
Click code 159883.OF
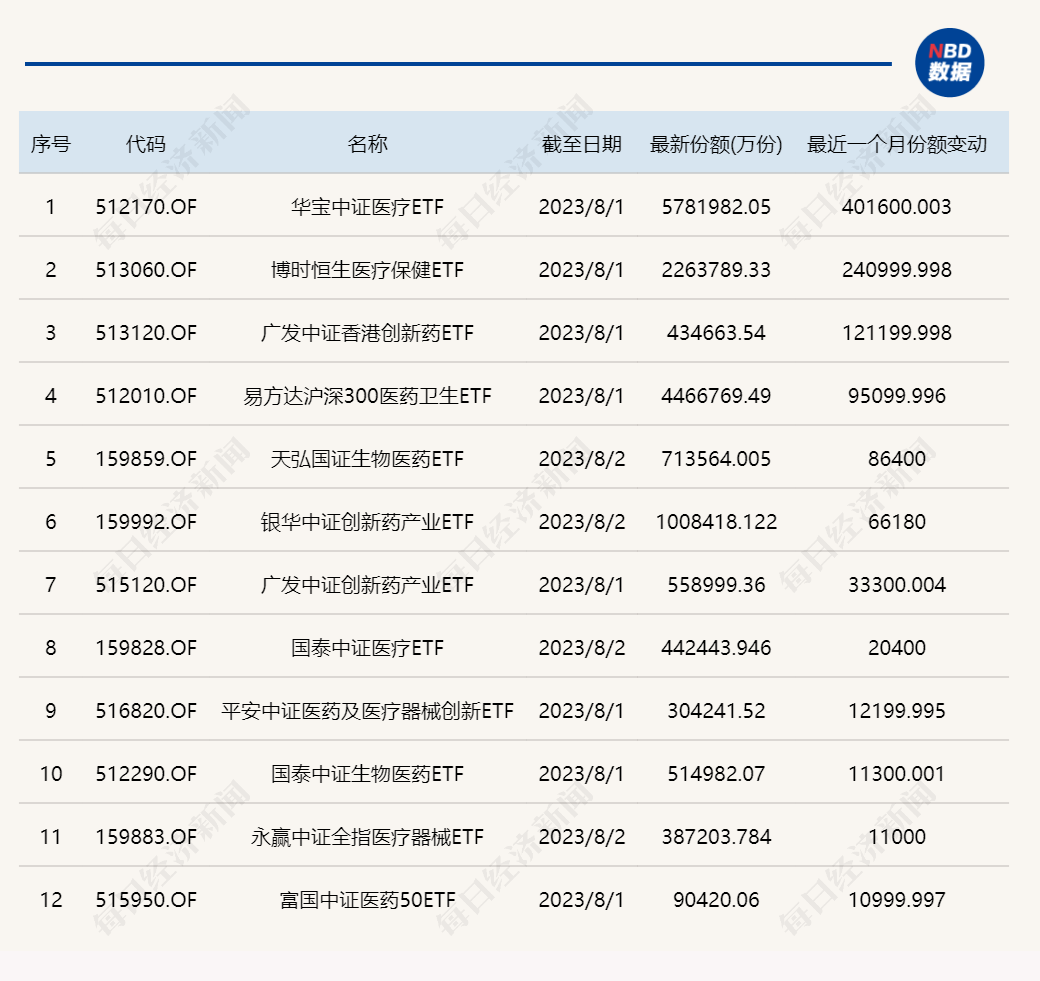[146, 837]
